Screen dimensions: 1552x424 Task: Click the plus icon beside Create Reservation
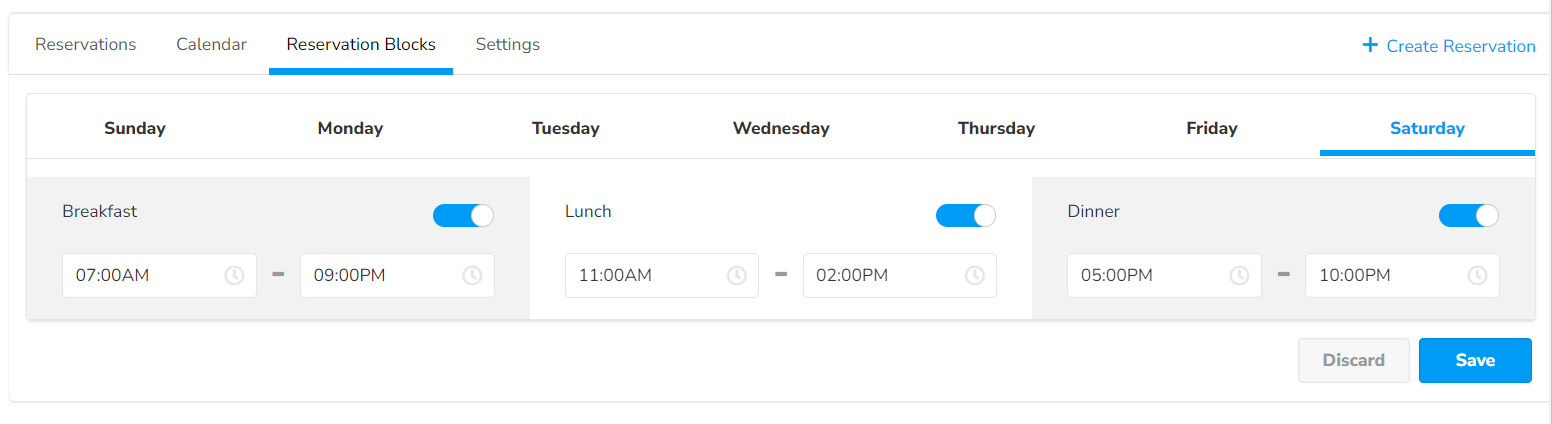(1370, 45)
